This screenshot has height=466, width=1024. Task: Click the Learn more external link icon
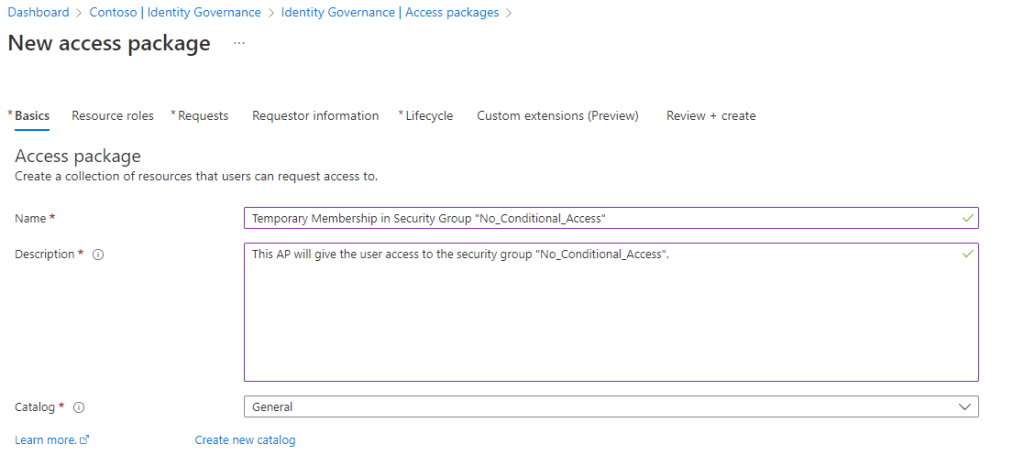[85, 441]
